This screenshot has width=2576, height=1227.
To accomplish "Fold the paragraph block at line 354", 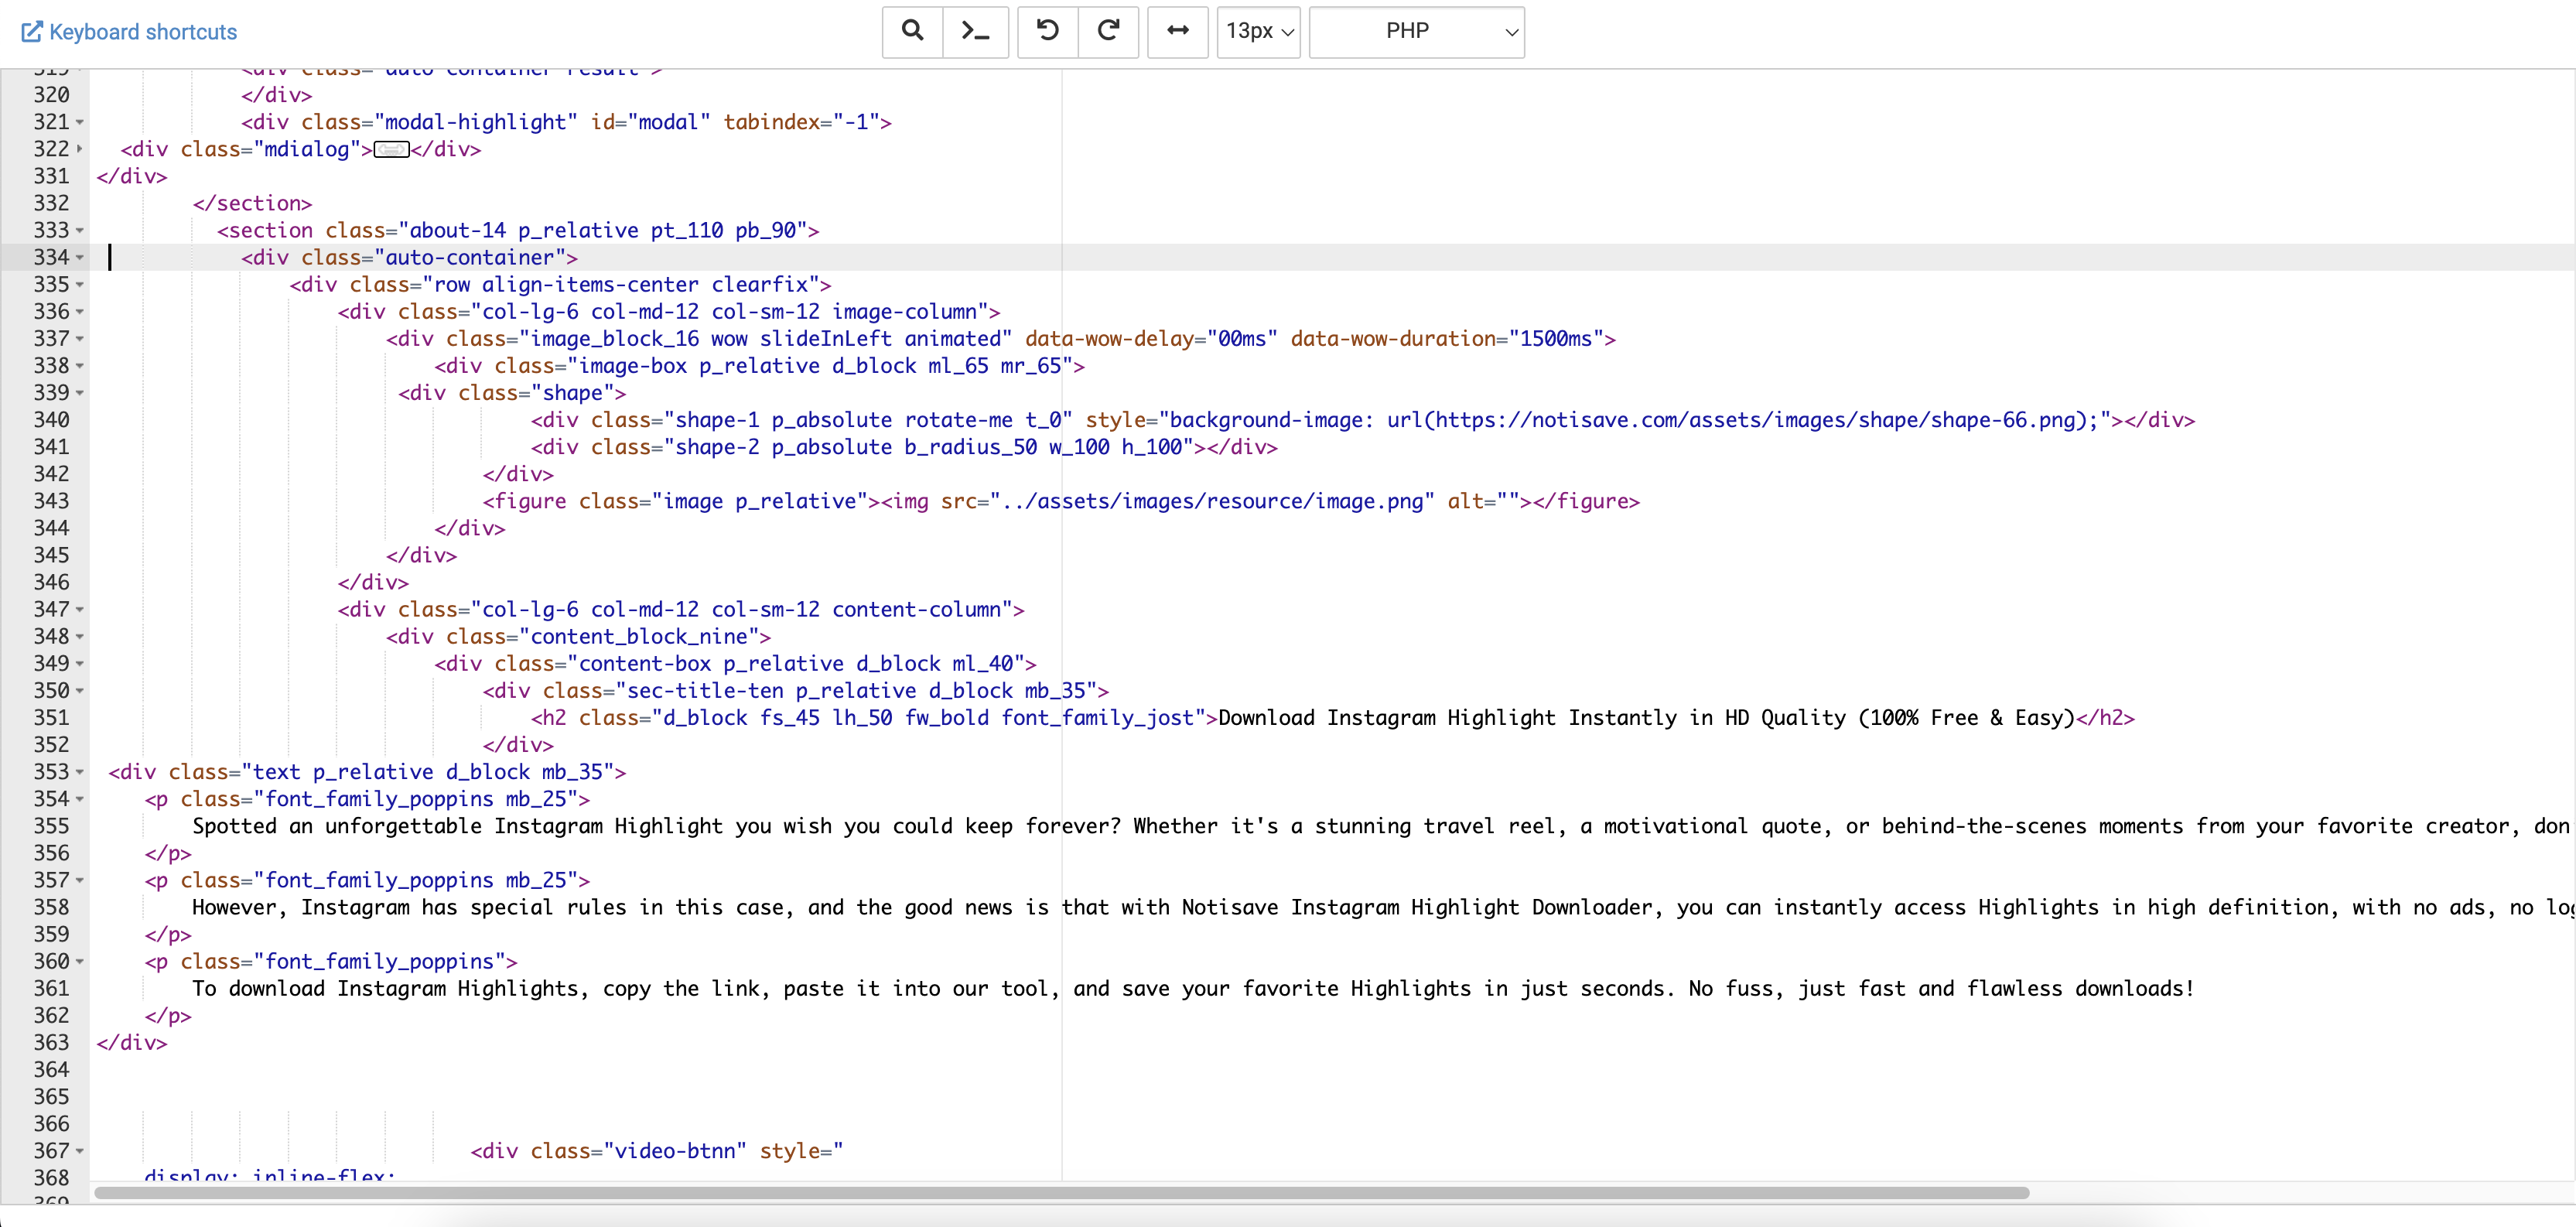I will click(80, 799).
